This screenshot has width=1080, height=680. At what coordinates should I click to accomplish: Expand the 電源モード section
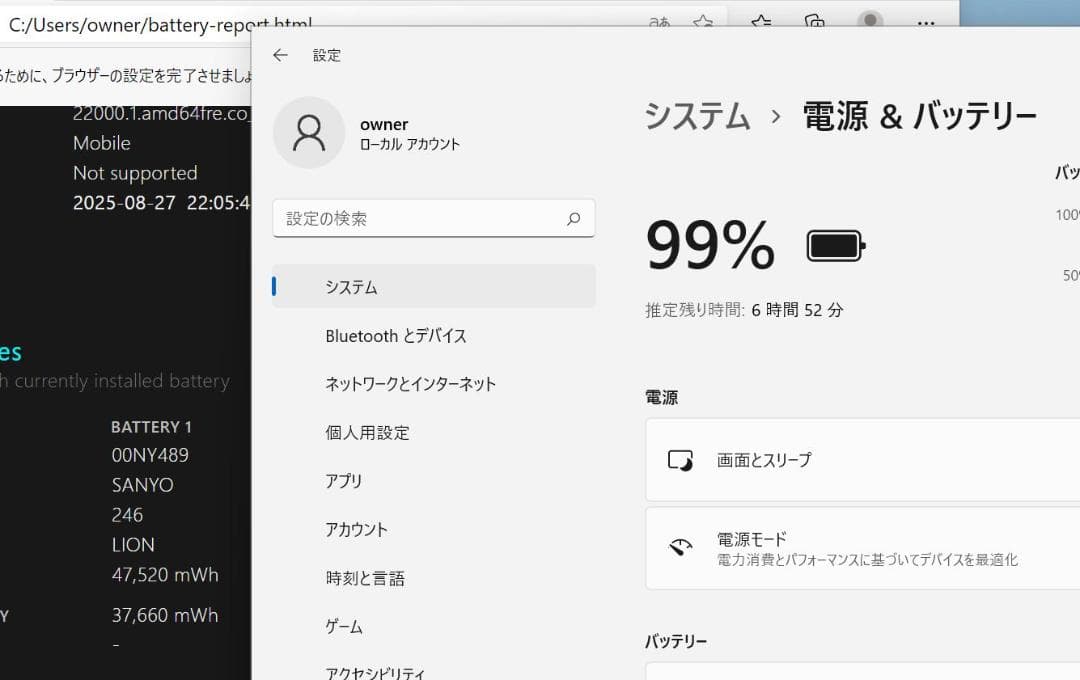[862, 548]
